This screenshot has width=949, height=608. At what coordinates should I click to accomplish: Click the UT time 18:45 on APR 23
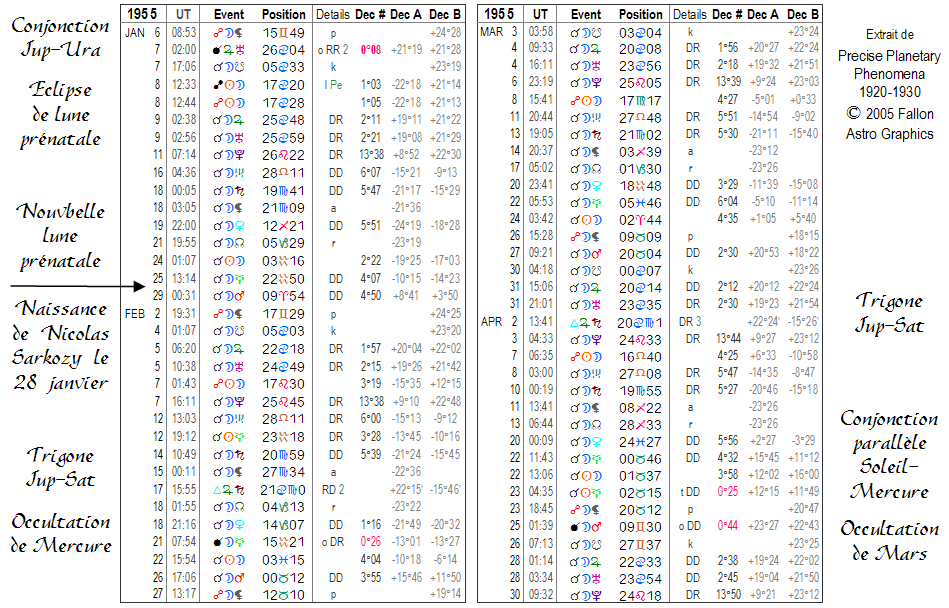[x=540, y=509]
